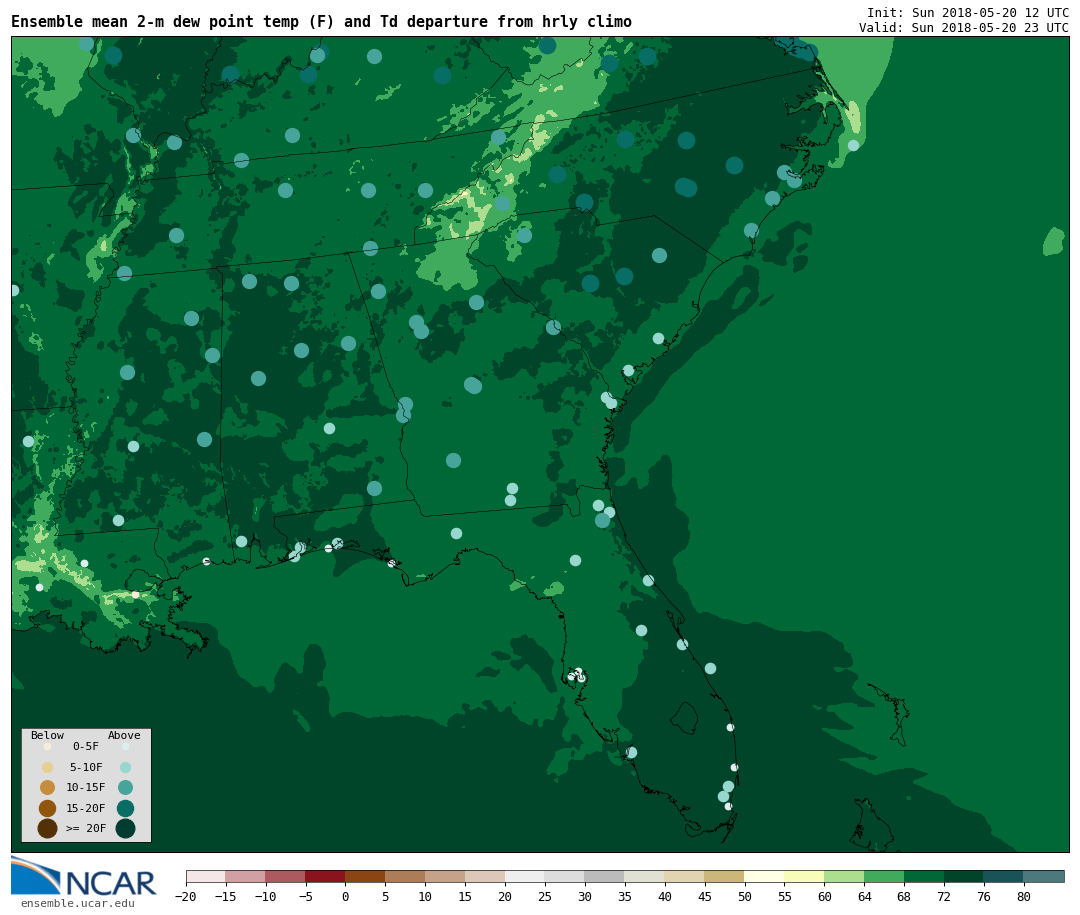The width and height of the screenshot is (1080, 915).
Task: Click the '5-10F' legend label
Action: pos(86,767)
